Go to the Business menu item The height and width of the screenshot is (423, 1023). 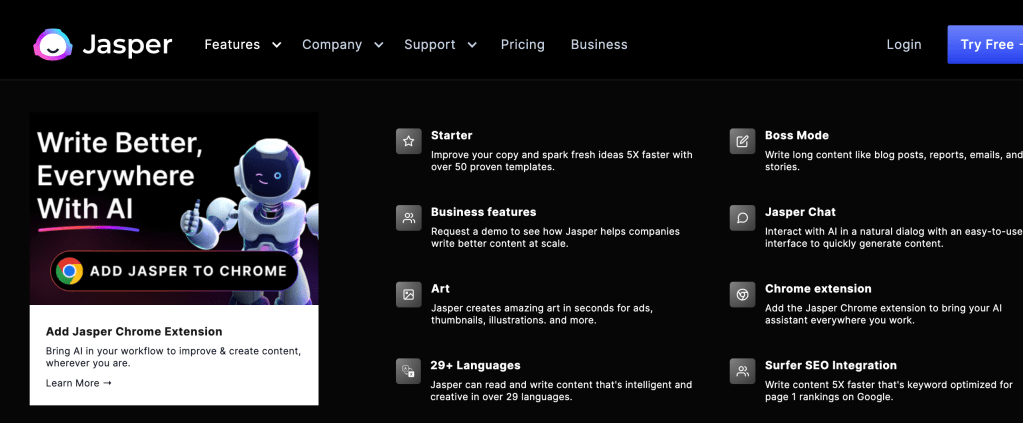pos(599,45)
